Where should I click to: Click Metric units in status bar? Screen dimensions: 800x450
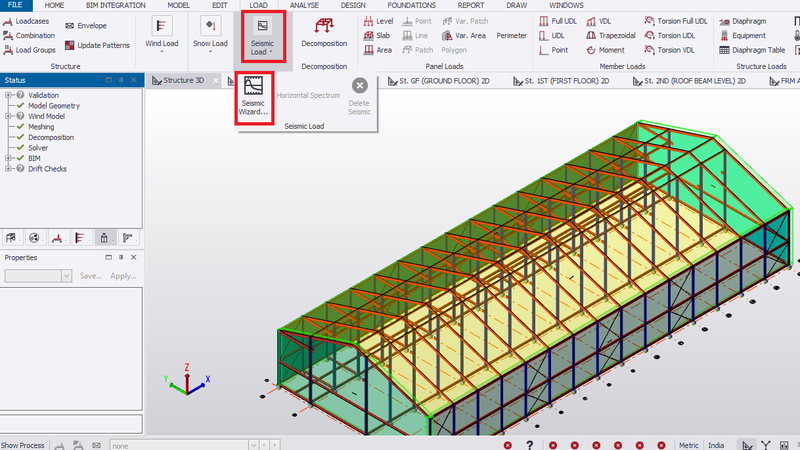(x=689, y=445)
